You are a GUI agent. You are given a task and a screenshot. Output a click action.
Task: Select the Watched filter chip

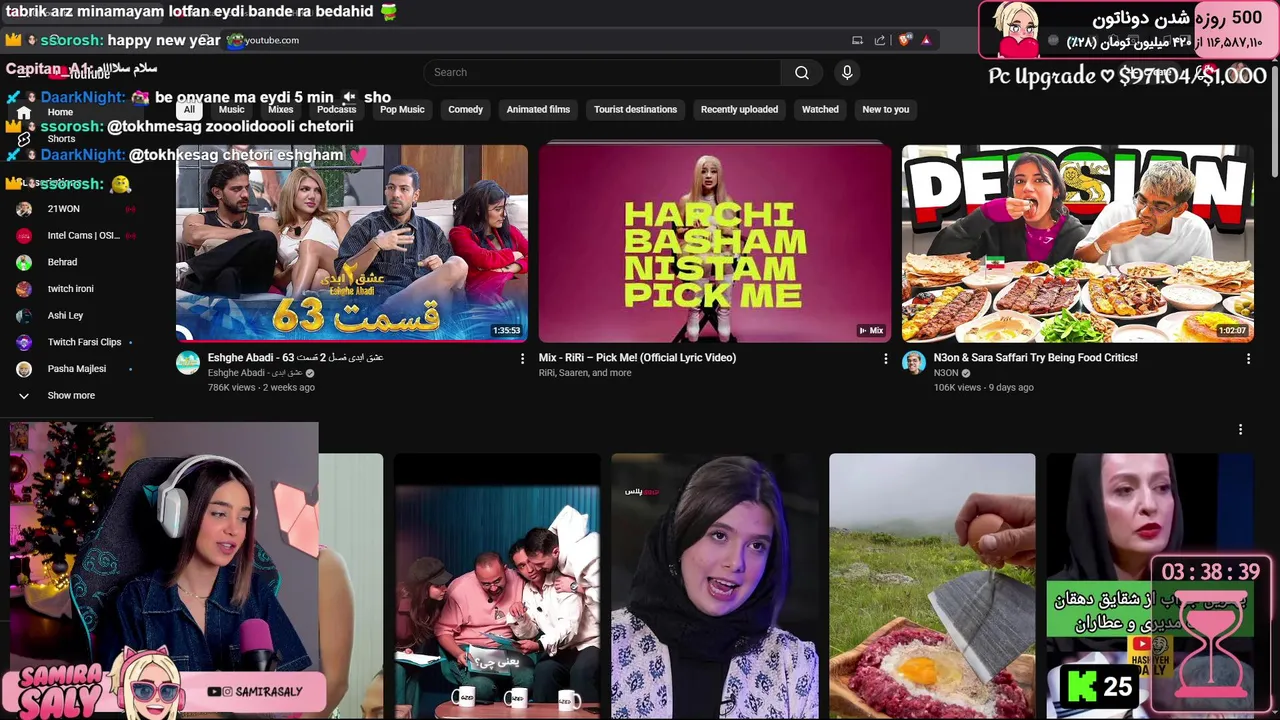point(820,110)
